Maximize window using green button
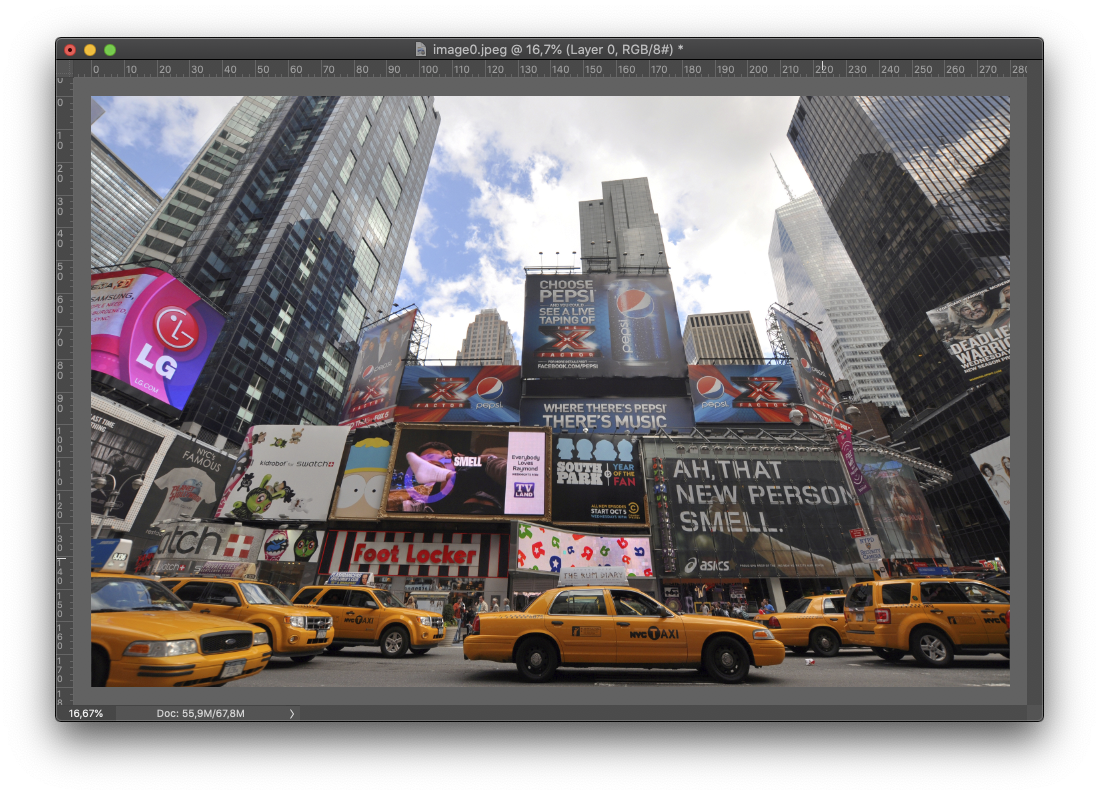1099x795 pixels. pyautogui.click(x=110, y=50)
